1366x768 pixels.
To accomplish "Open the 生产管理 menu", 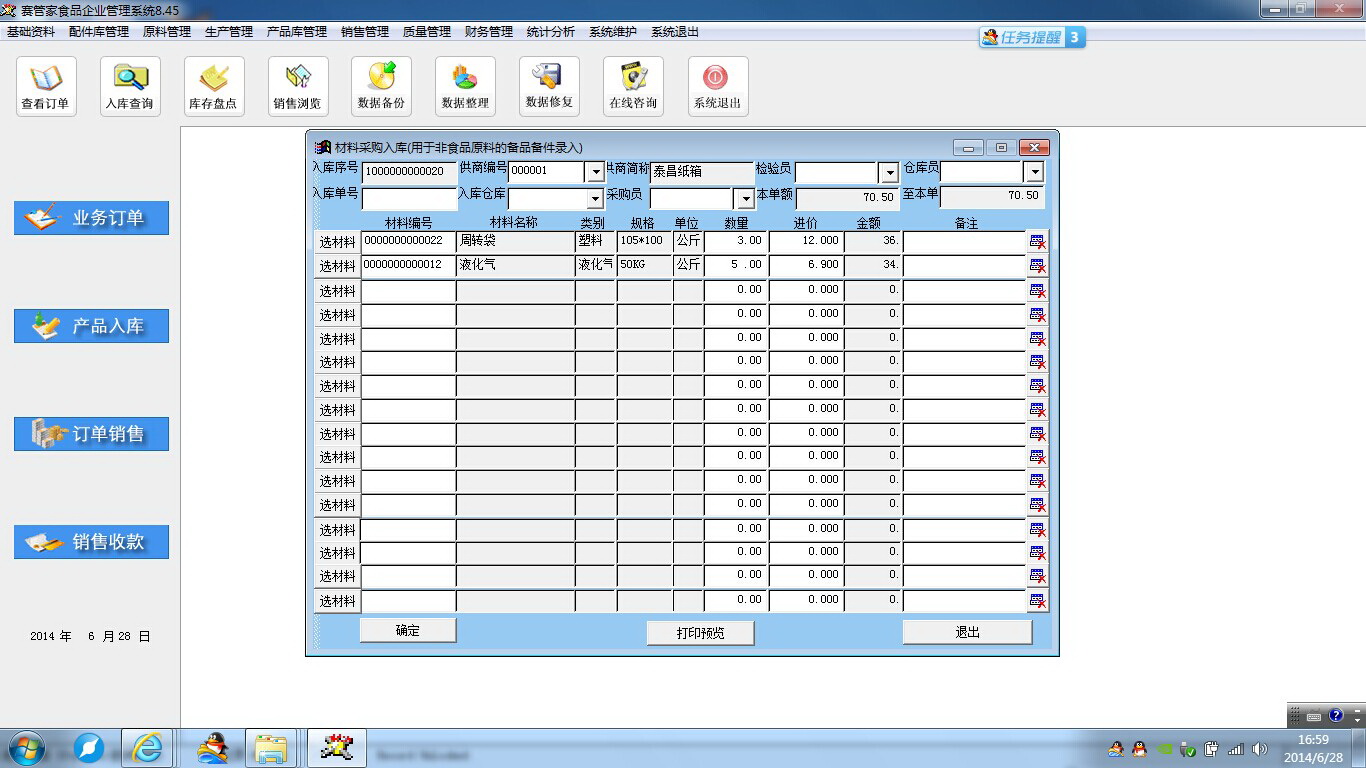I will [229, 32].
